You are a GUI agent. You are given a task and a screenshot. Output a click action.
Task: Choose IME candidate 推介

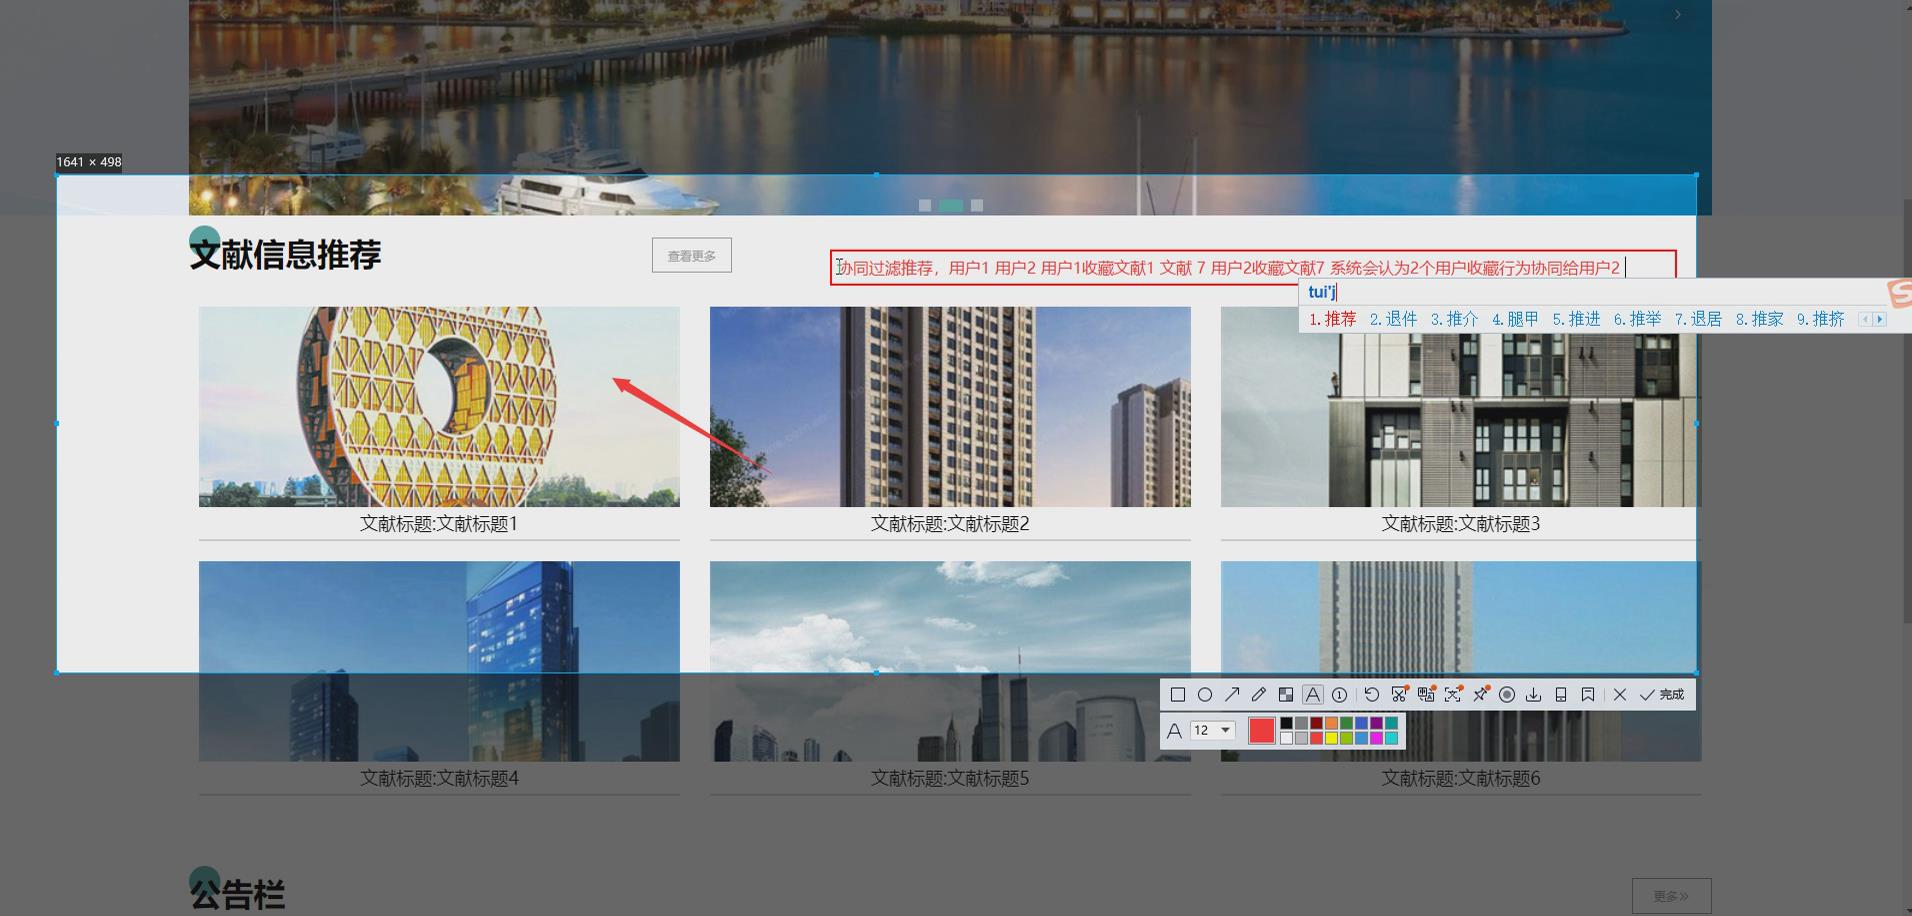click(1454, 319)
